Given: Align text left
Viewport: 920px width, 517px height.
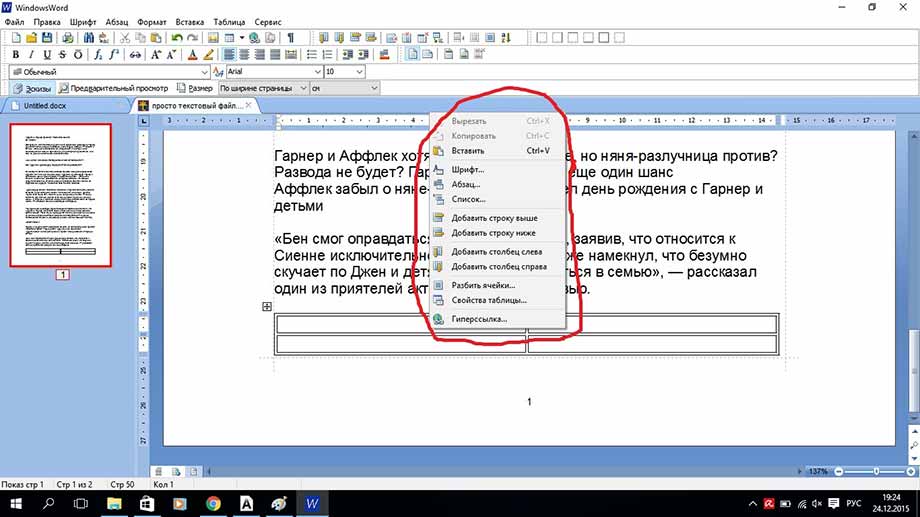Looking at the screenshot, I should (228, 55).
